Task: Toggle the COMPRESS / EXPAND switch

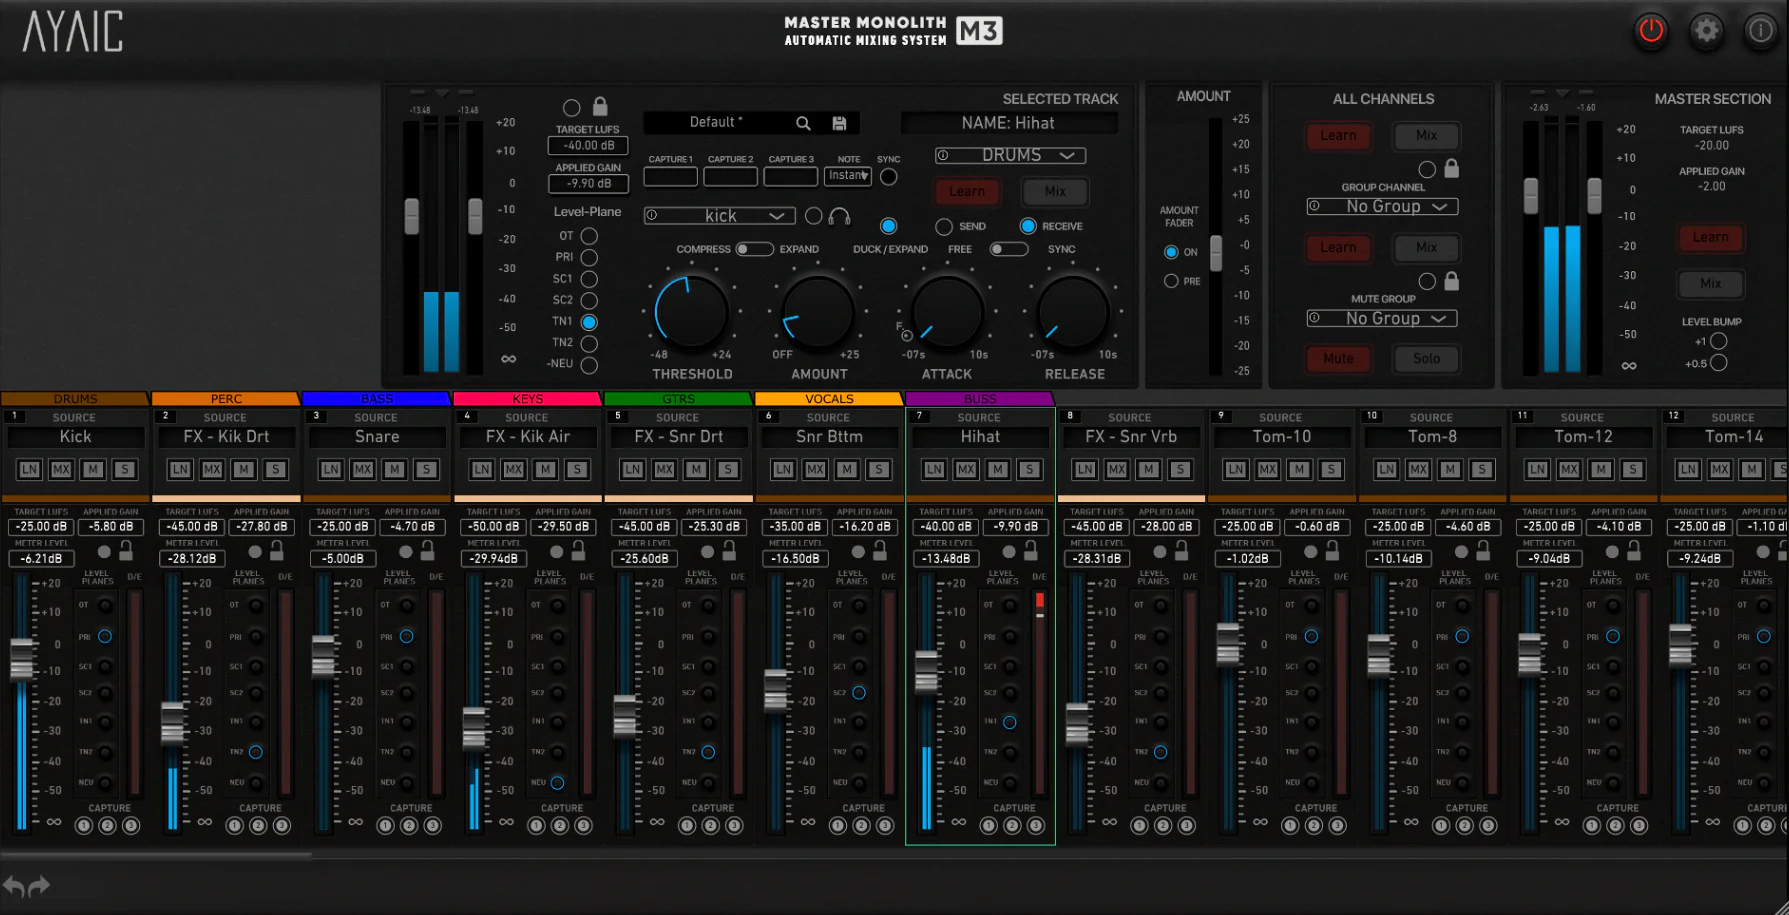Action: tap(754, 249)
